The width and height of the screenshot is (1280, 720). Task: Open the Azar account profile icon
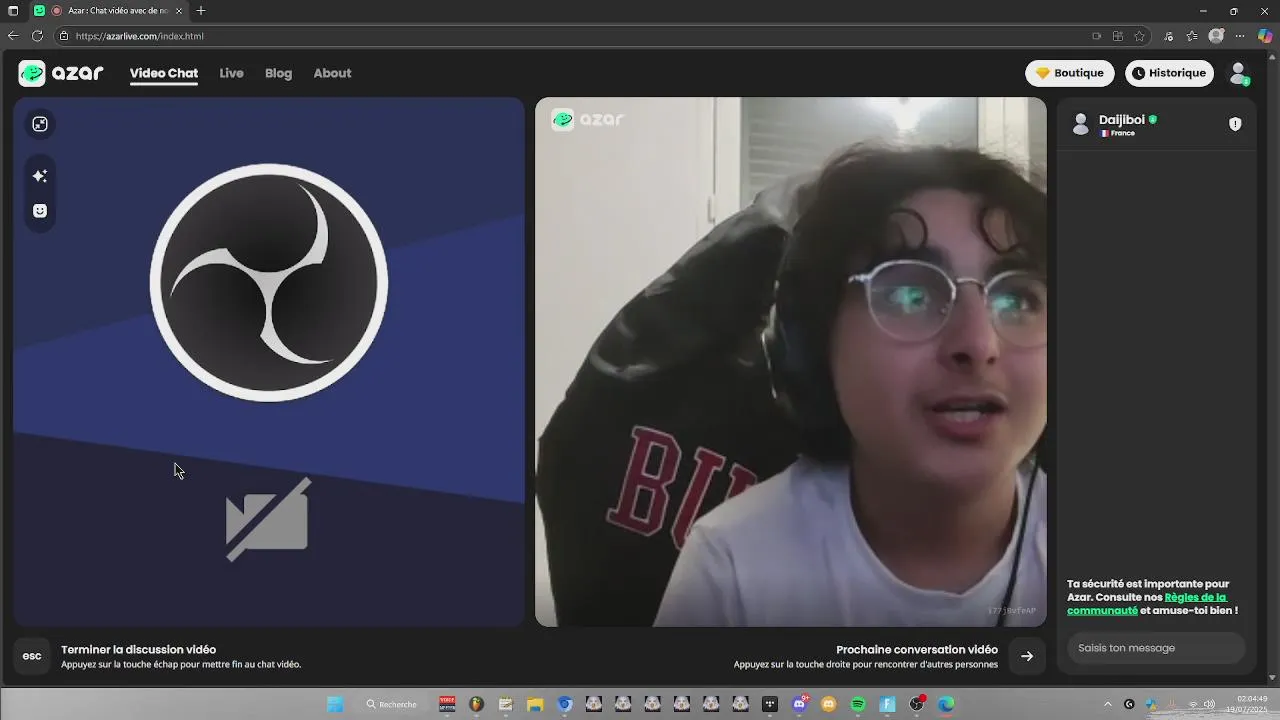point(1239,73)
